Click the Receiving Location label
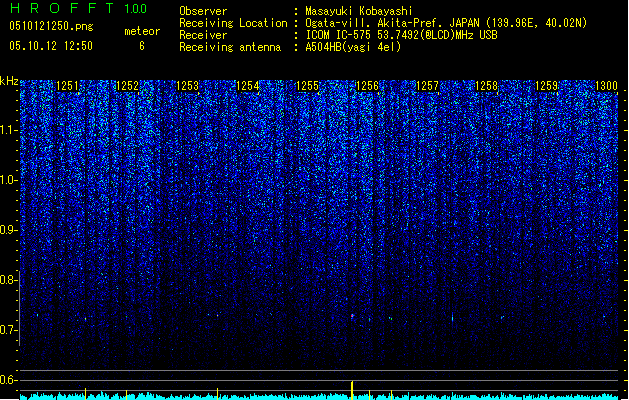The width and height of the screenshot is (629, 400). (x=233, y=23)
